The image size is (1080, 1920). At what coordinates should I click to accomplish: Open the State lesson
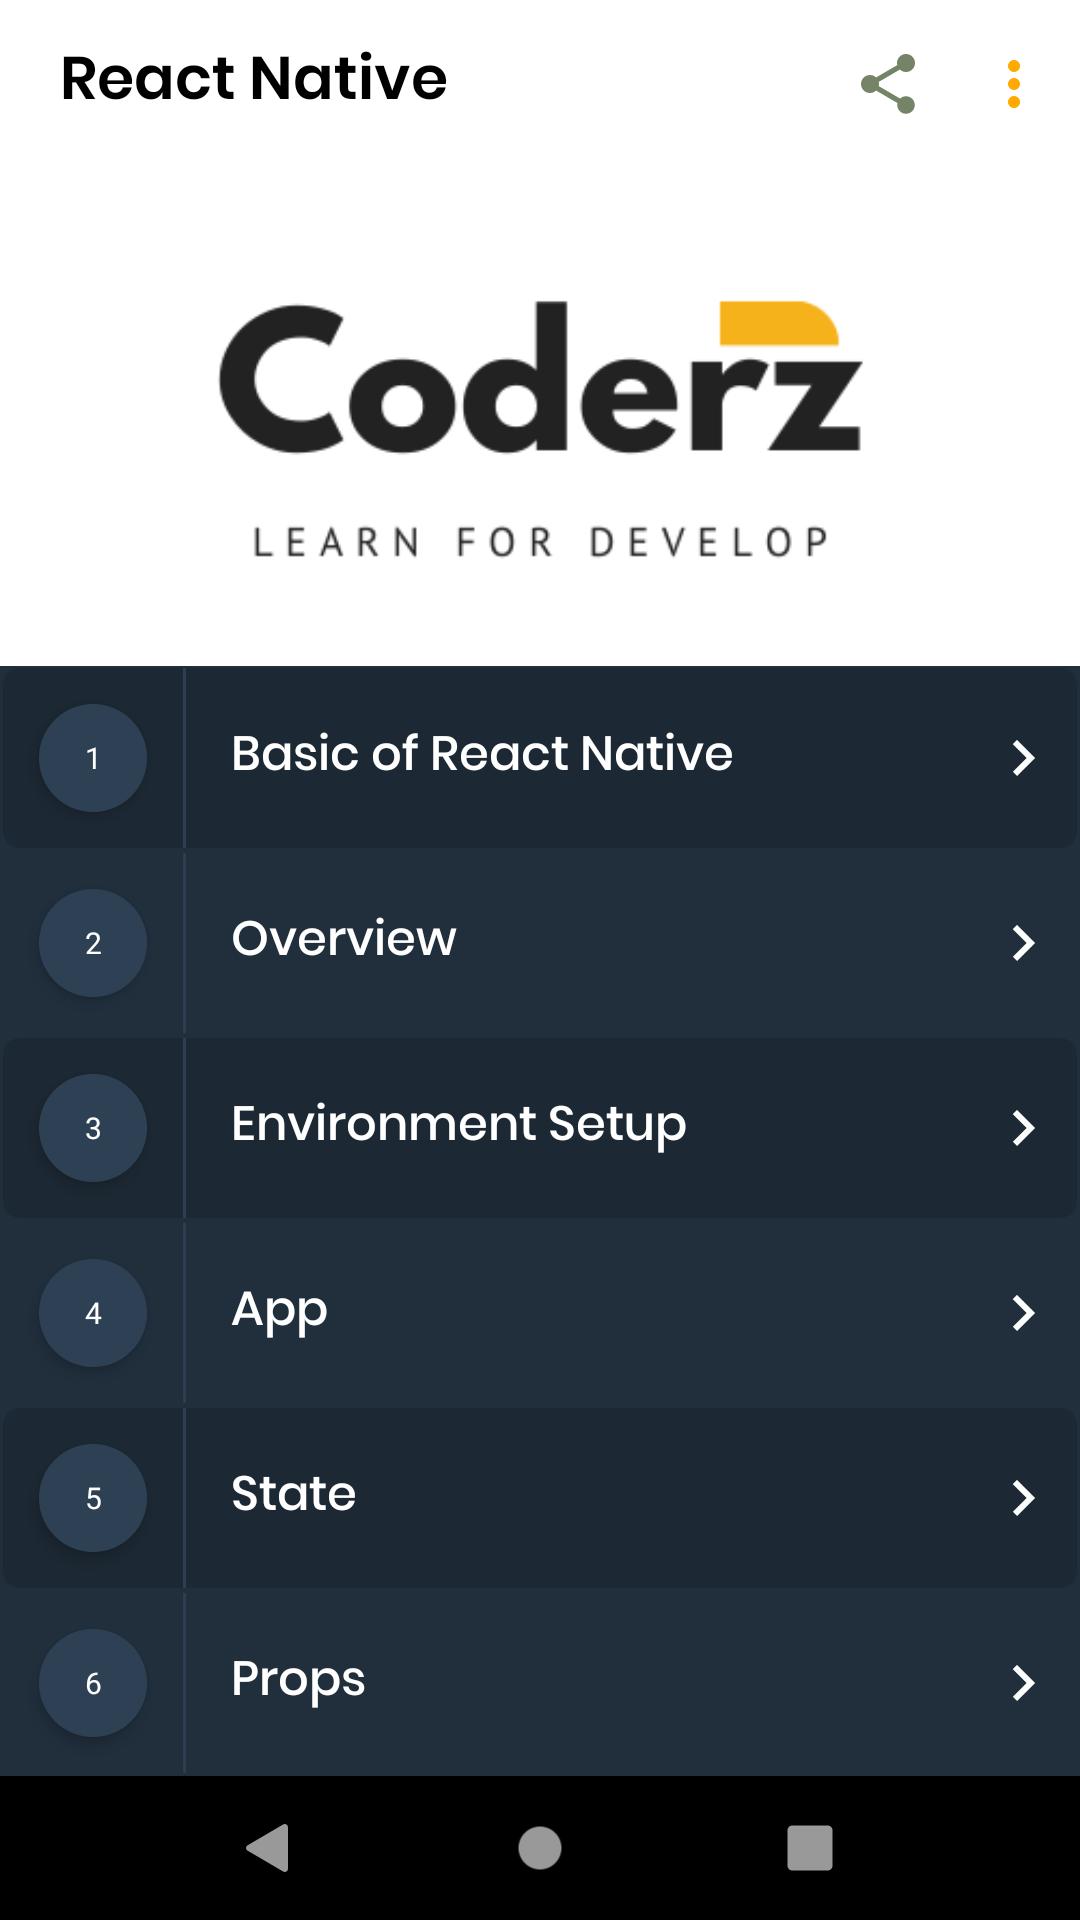coord(540,1497)
